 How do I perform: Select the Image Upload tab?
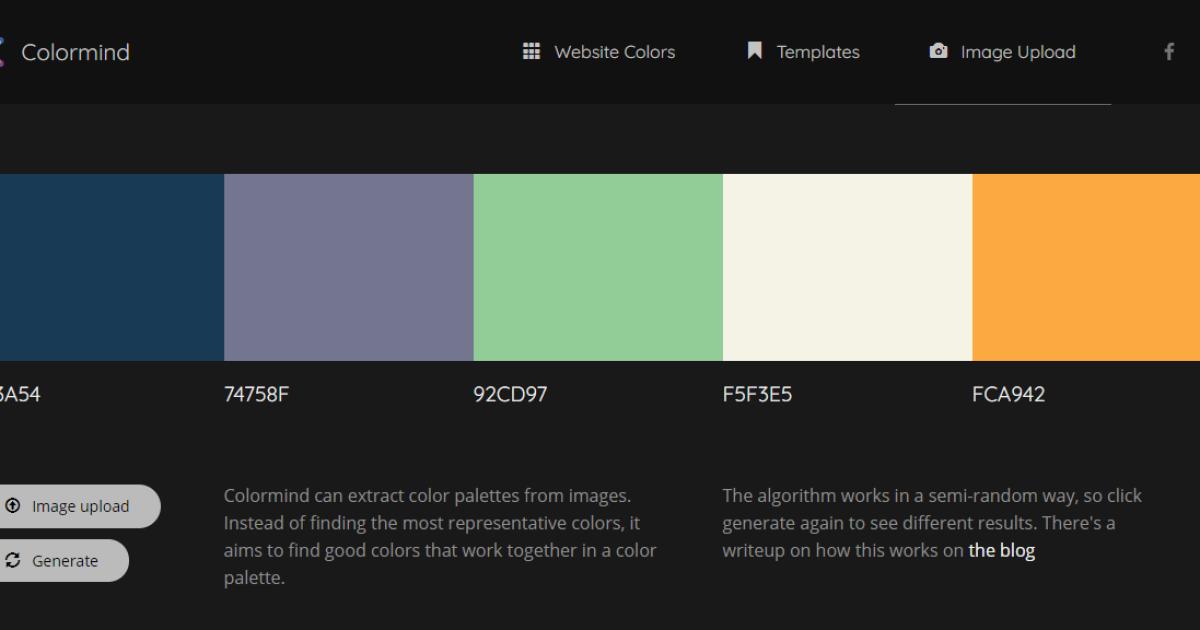click(x=1017, y=51)
